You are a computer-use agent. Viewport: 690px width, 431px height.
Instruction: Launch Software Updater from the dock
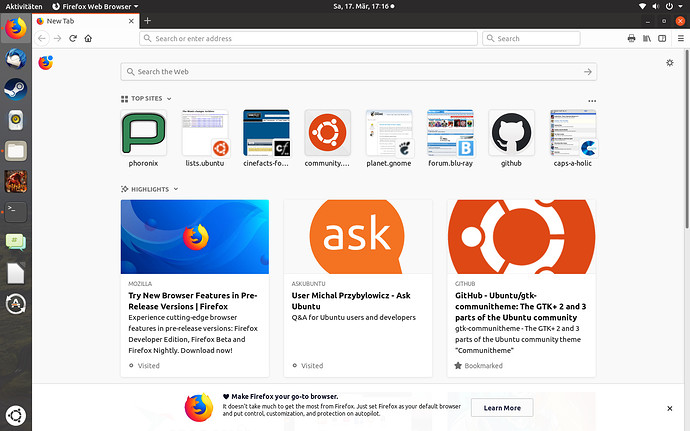(x=16, y=304)
